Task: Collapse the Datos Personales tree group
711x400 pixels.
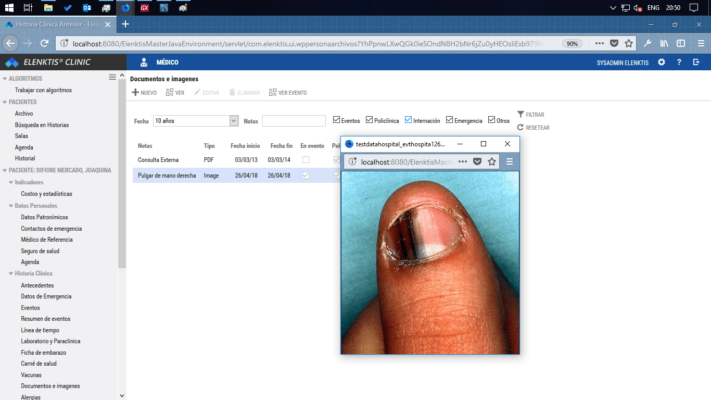Action: tap(12, 205)
